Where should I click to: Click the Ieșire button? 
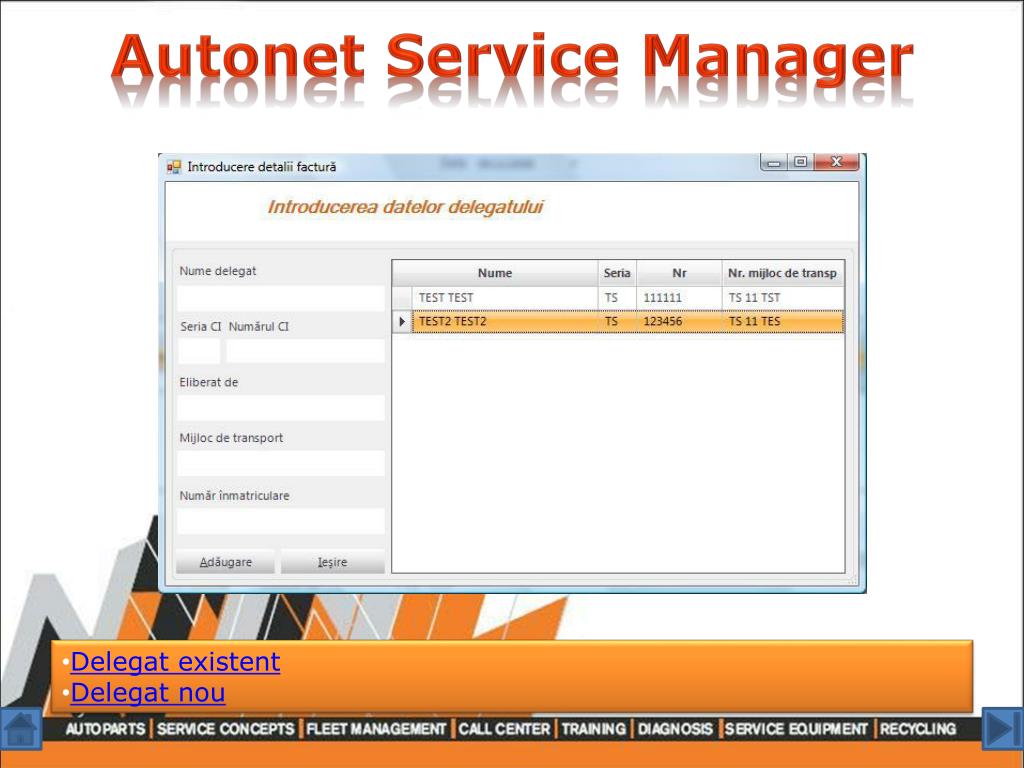tap(332, 562)
